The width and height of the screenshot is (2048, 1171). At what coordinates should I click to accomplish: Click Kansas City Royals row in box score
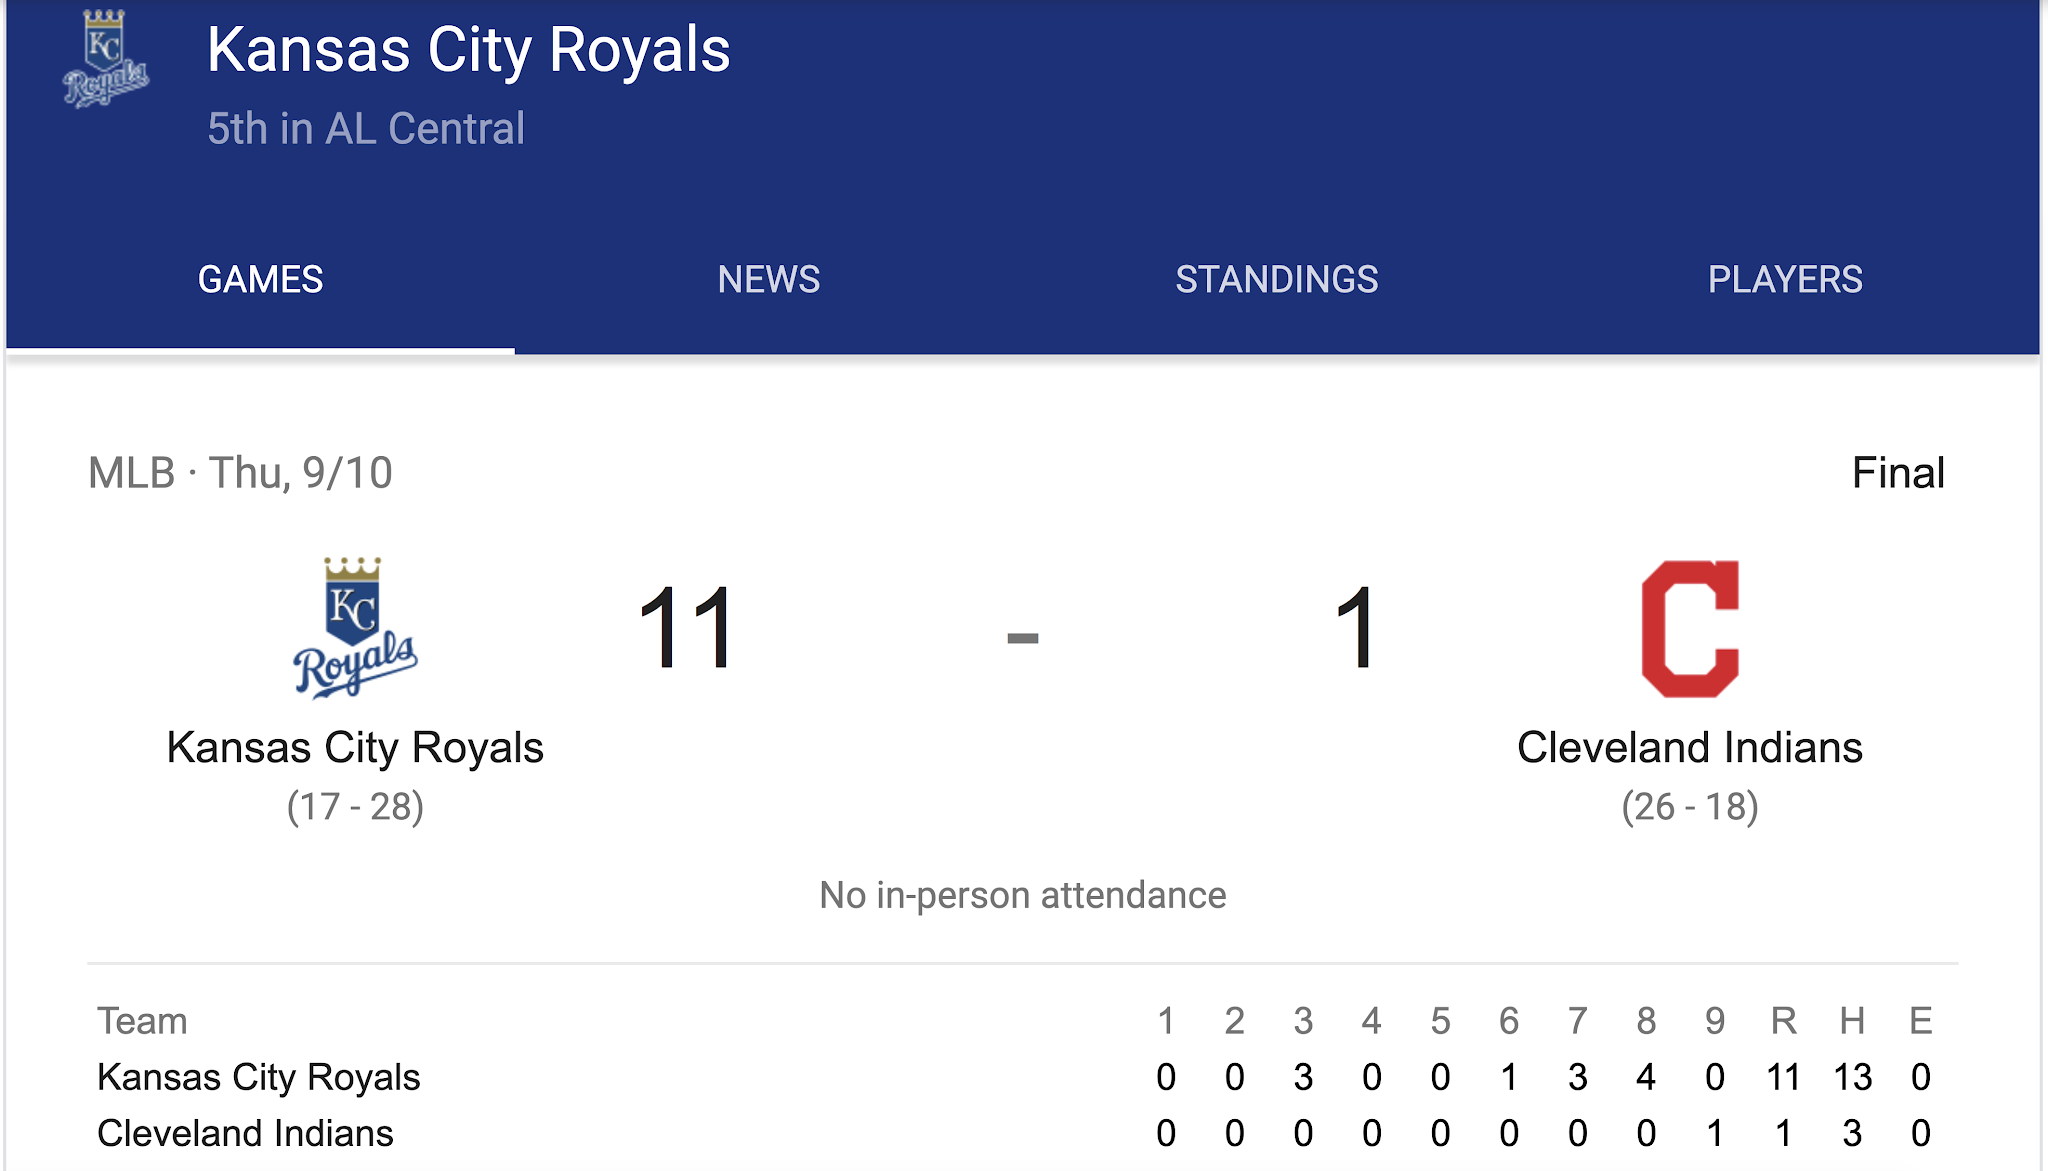258,1077
